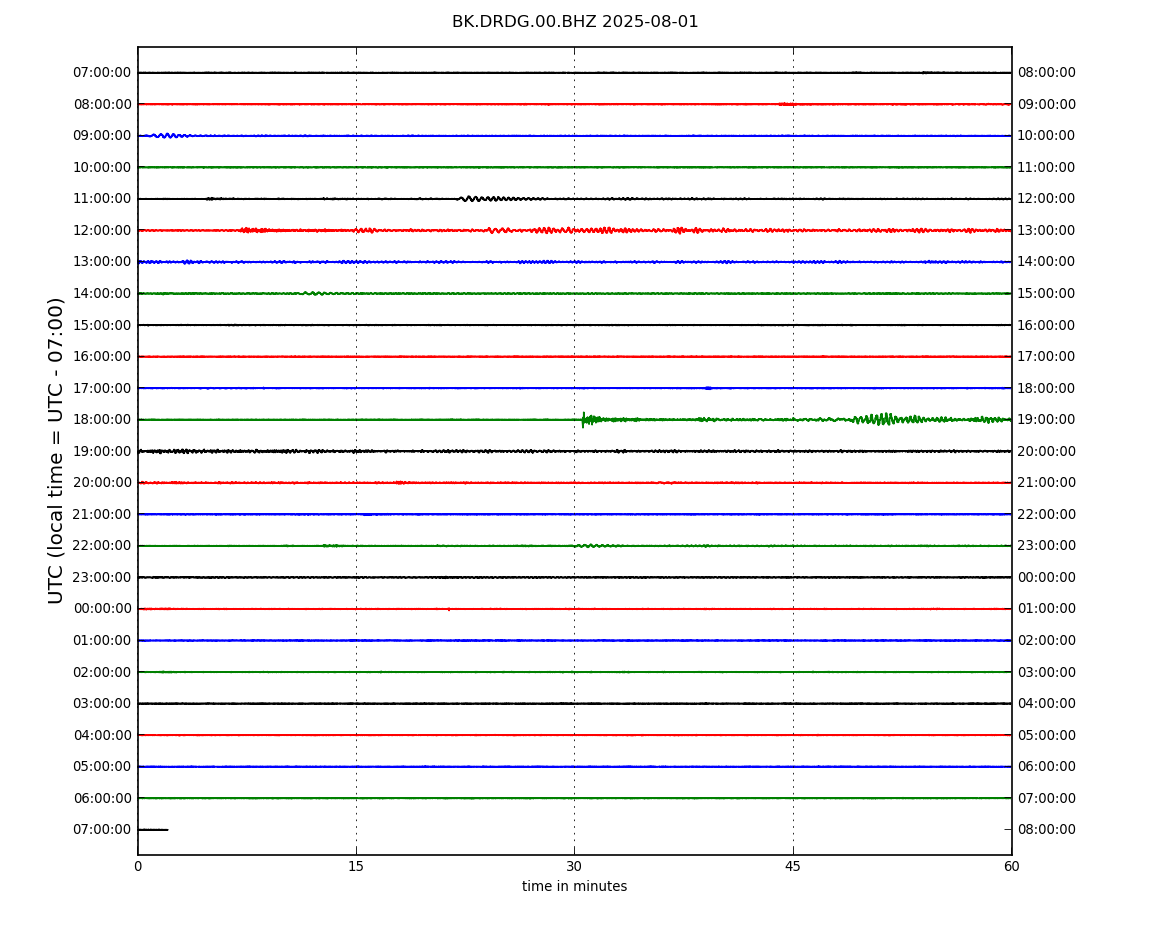Click the right label 17:00:00
This screenshot has height=950, width=1150.
(x=1047, y=357)
